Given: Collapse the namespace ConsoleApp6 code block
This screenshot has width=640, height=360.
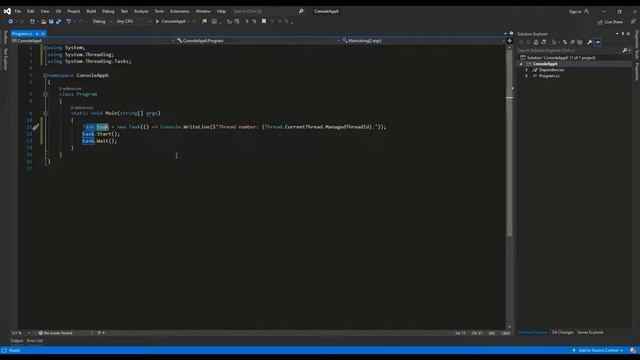Looking at the screenshot, I should click(45, 76).
